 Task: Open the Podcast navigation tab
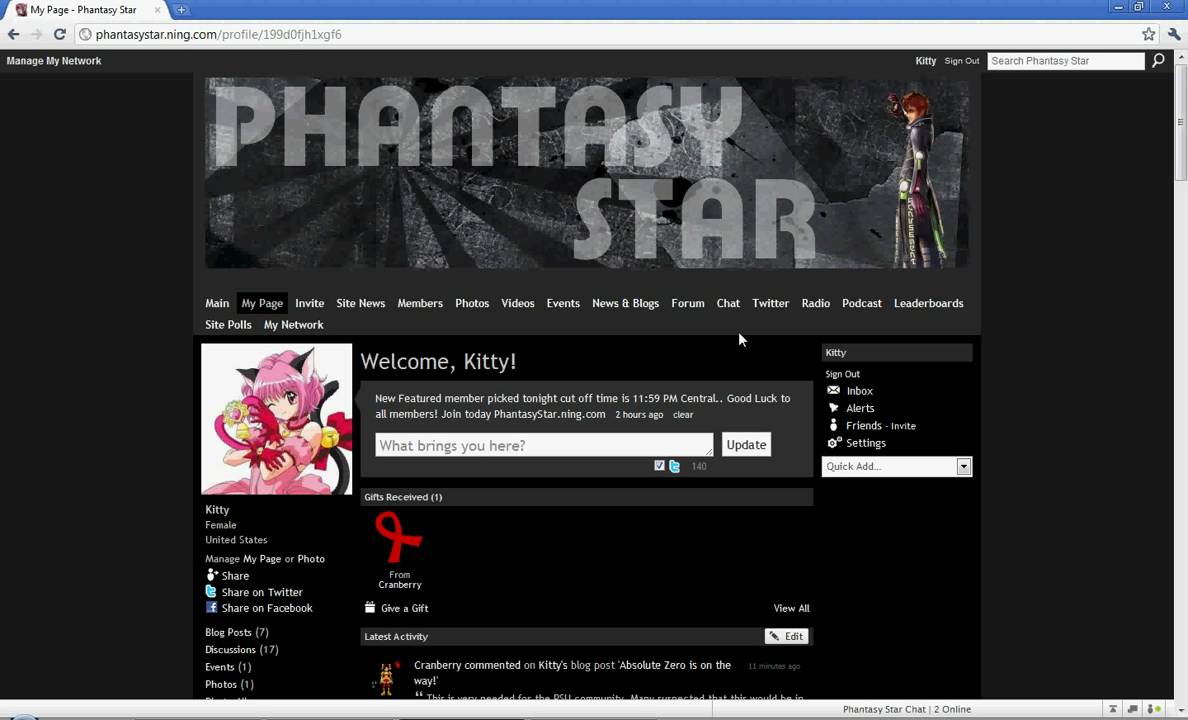(x=861, y=303)
